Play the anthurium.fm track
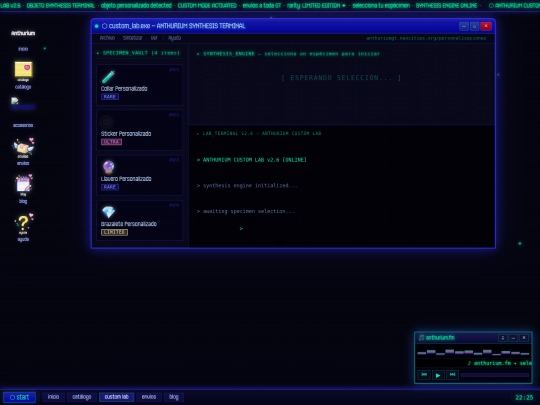 (438, 375)
